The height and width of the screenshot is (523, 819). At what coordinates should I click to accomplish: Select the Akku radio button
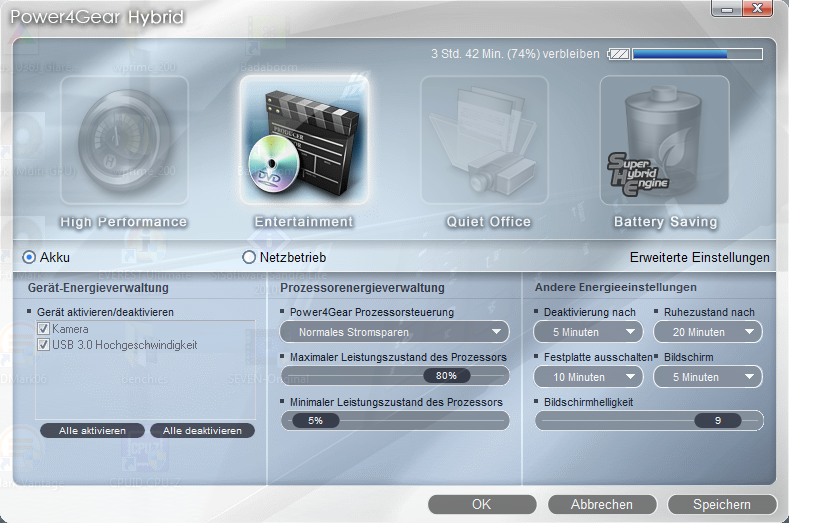point(29,257)
